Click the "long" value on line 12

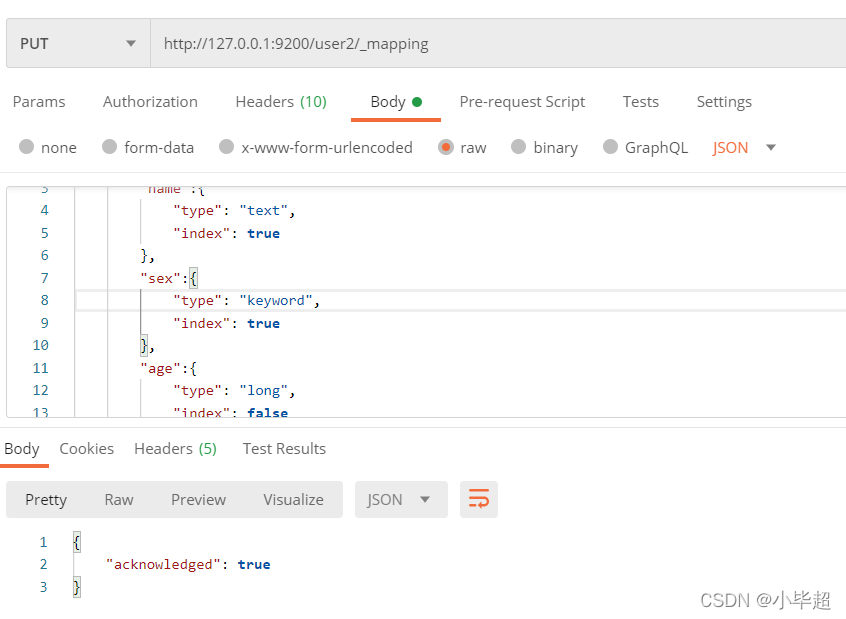click(x=263, y=391)
